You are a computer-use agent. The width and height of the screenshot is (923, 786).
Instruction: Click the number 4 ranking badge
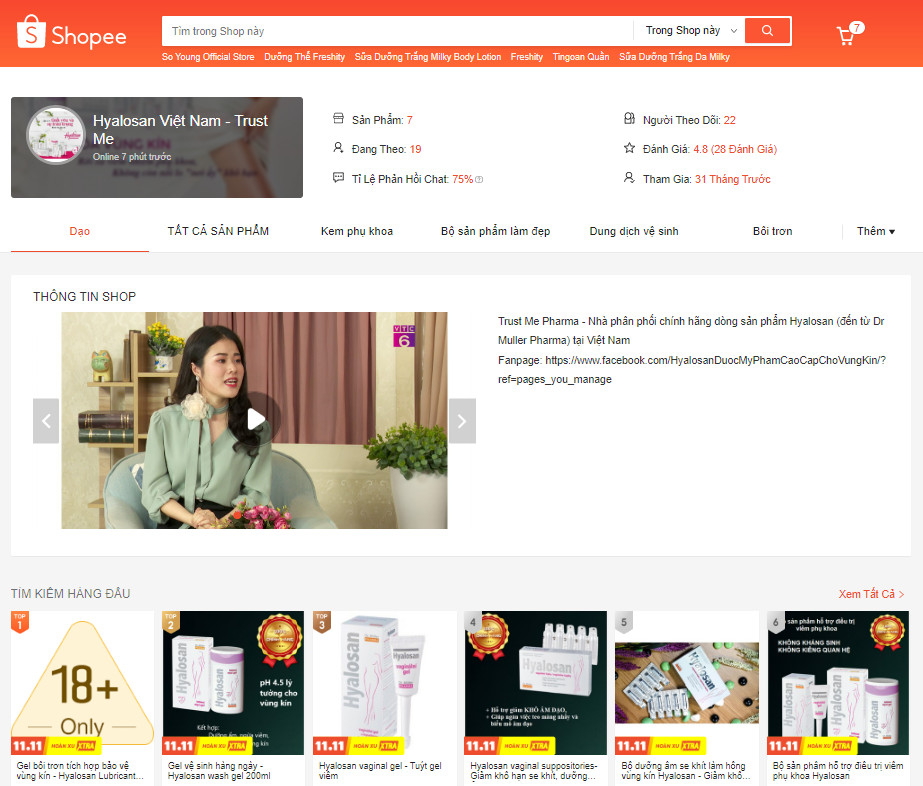point(473,622)
